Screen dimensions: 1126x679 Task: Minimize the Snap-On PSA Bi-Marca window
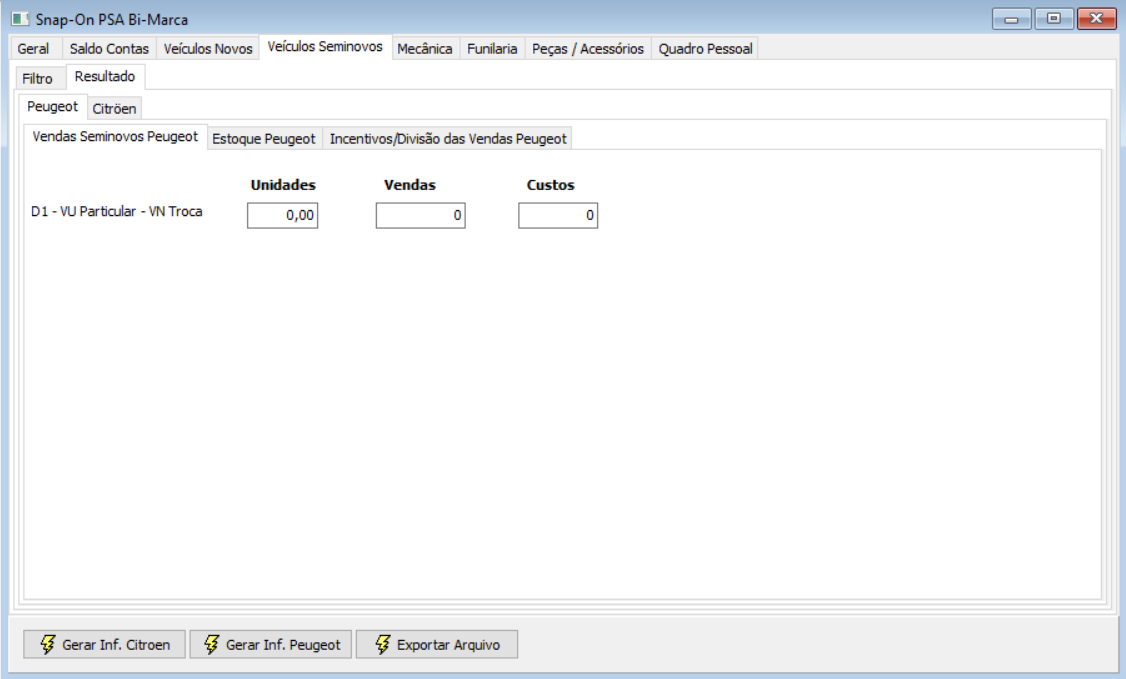[1011, 19]
